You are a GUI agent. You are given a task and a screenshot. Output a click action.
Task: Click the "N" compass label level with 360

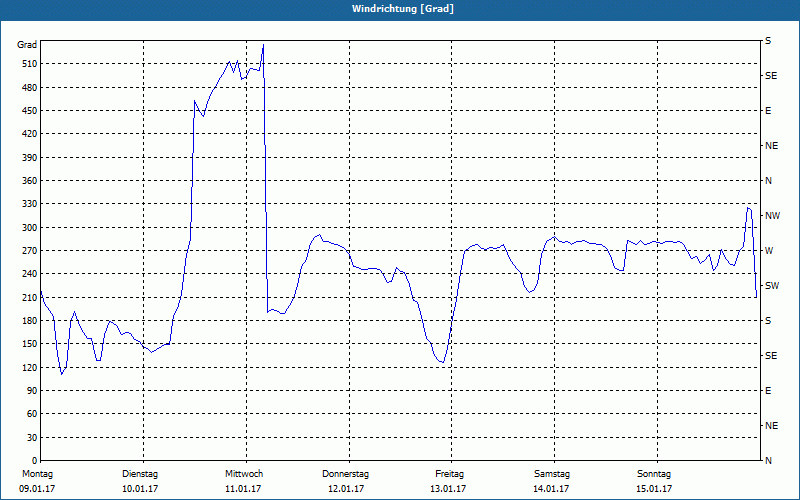[769, 181]
